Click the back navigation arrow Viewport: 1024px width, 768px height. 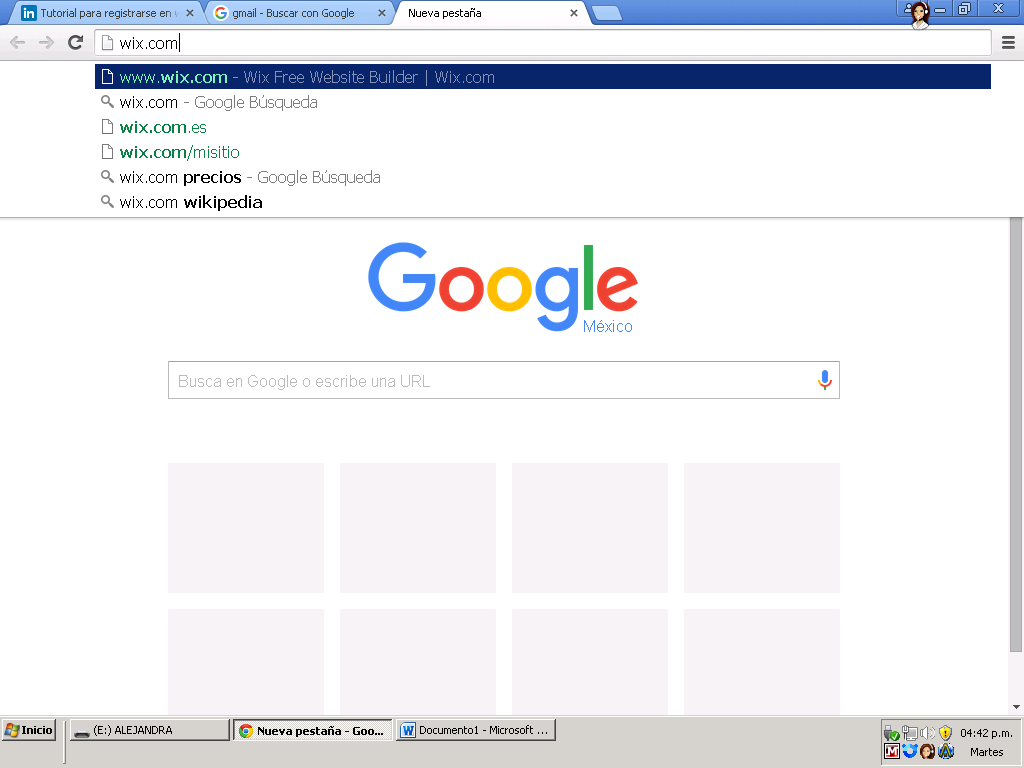16,42
